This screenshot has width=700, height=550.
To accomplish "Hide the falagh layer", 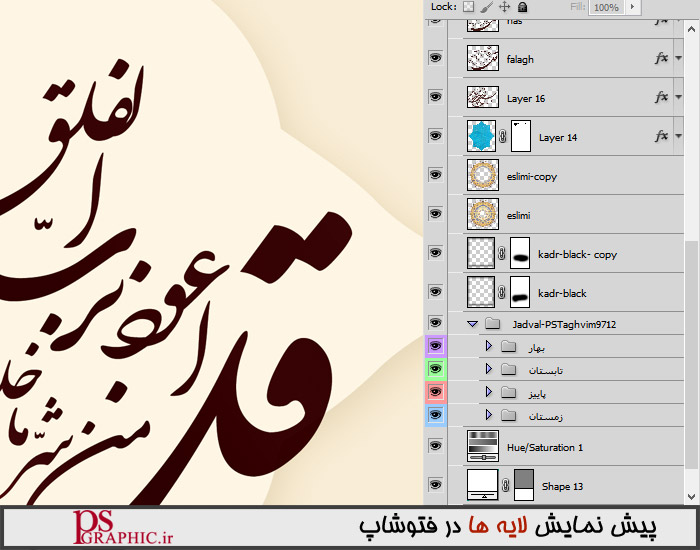I will (x=435, y=59).
